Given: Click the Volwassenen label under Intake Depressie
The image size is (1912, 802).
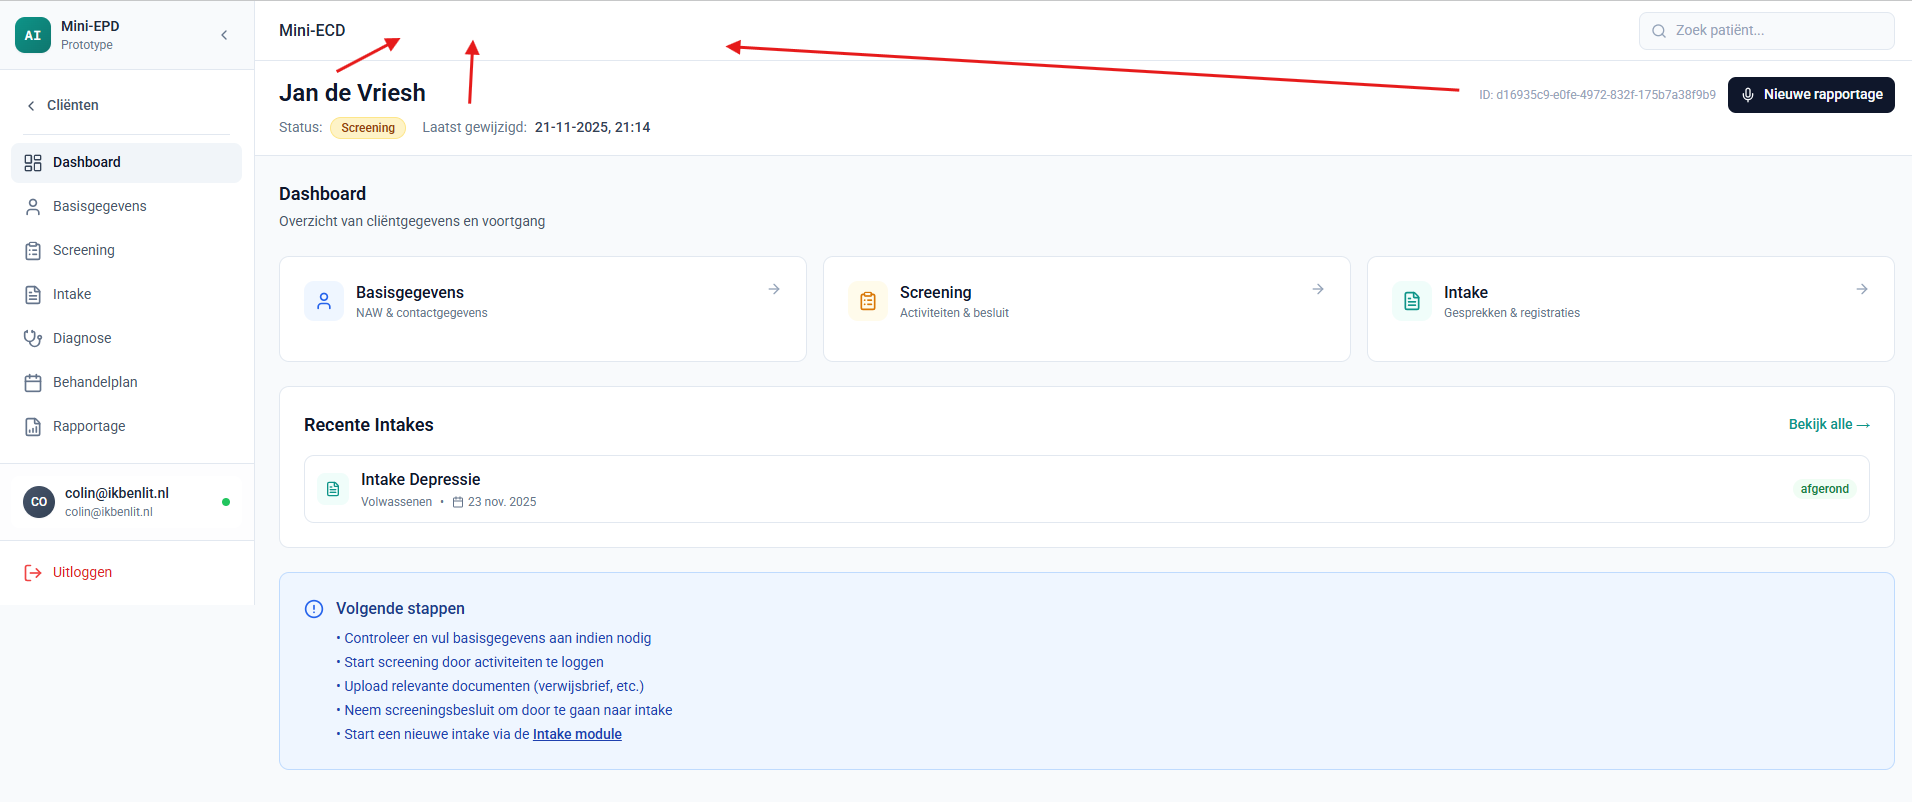Looking at the screenshot, I should (397, 502).
